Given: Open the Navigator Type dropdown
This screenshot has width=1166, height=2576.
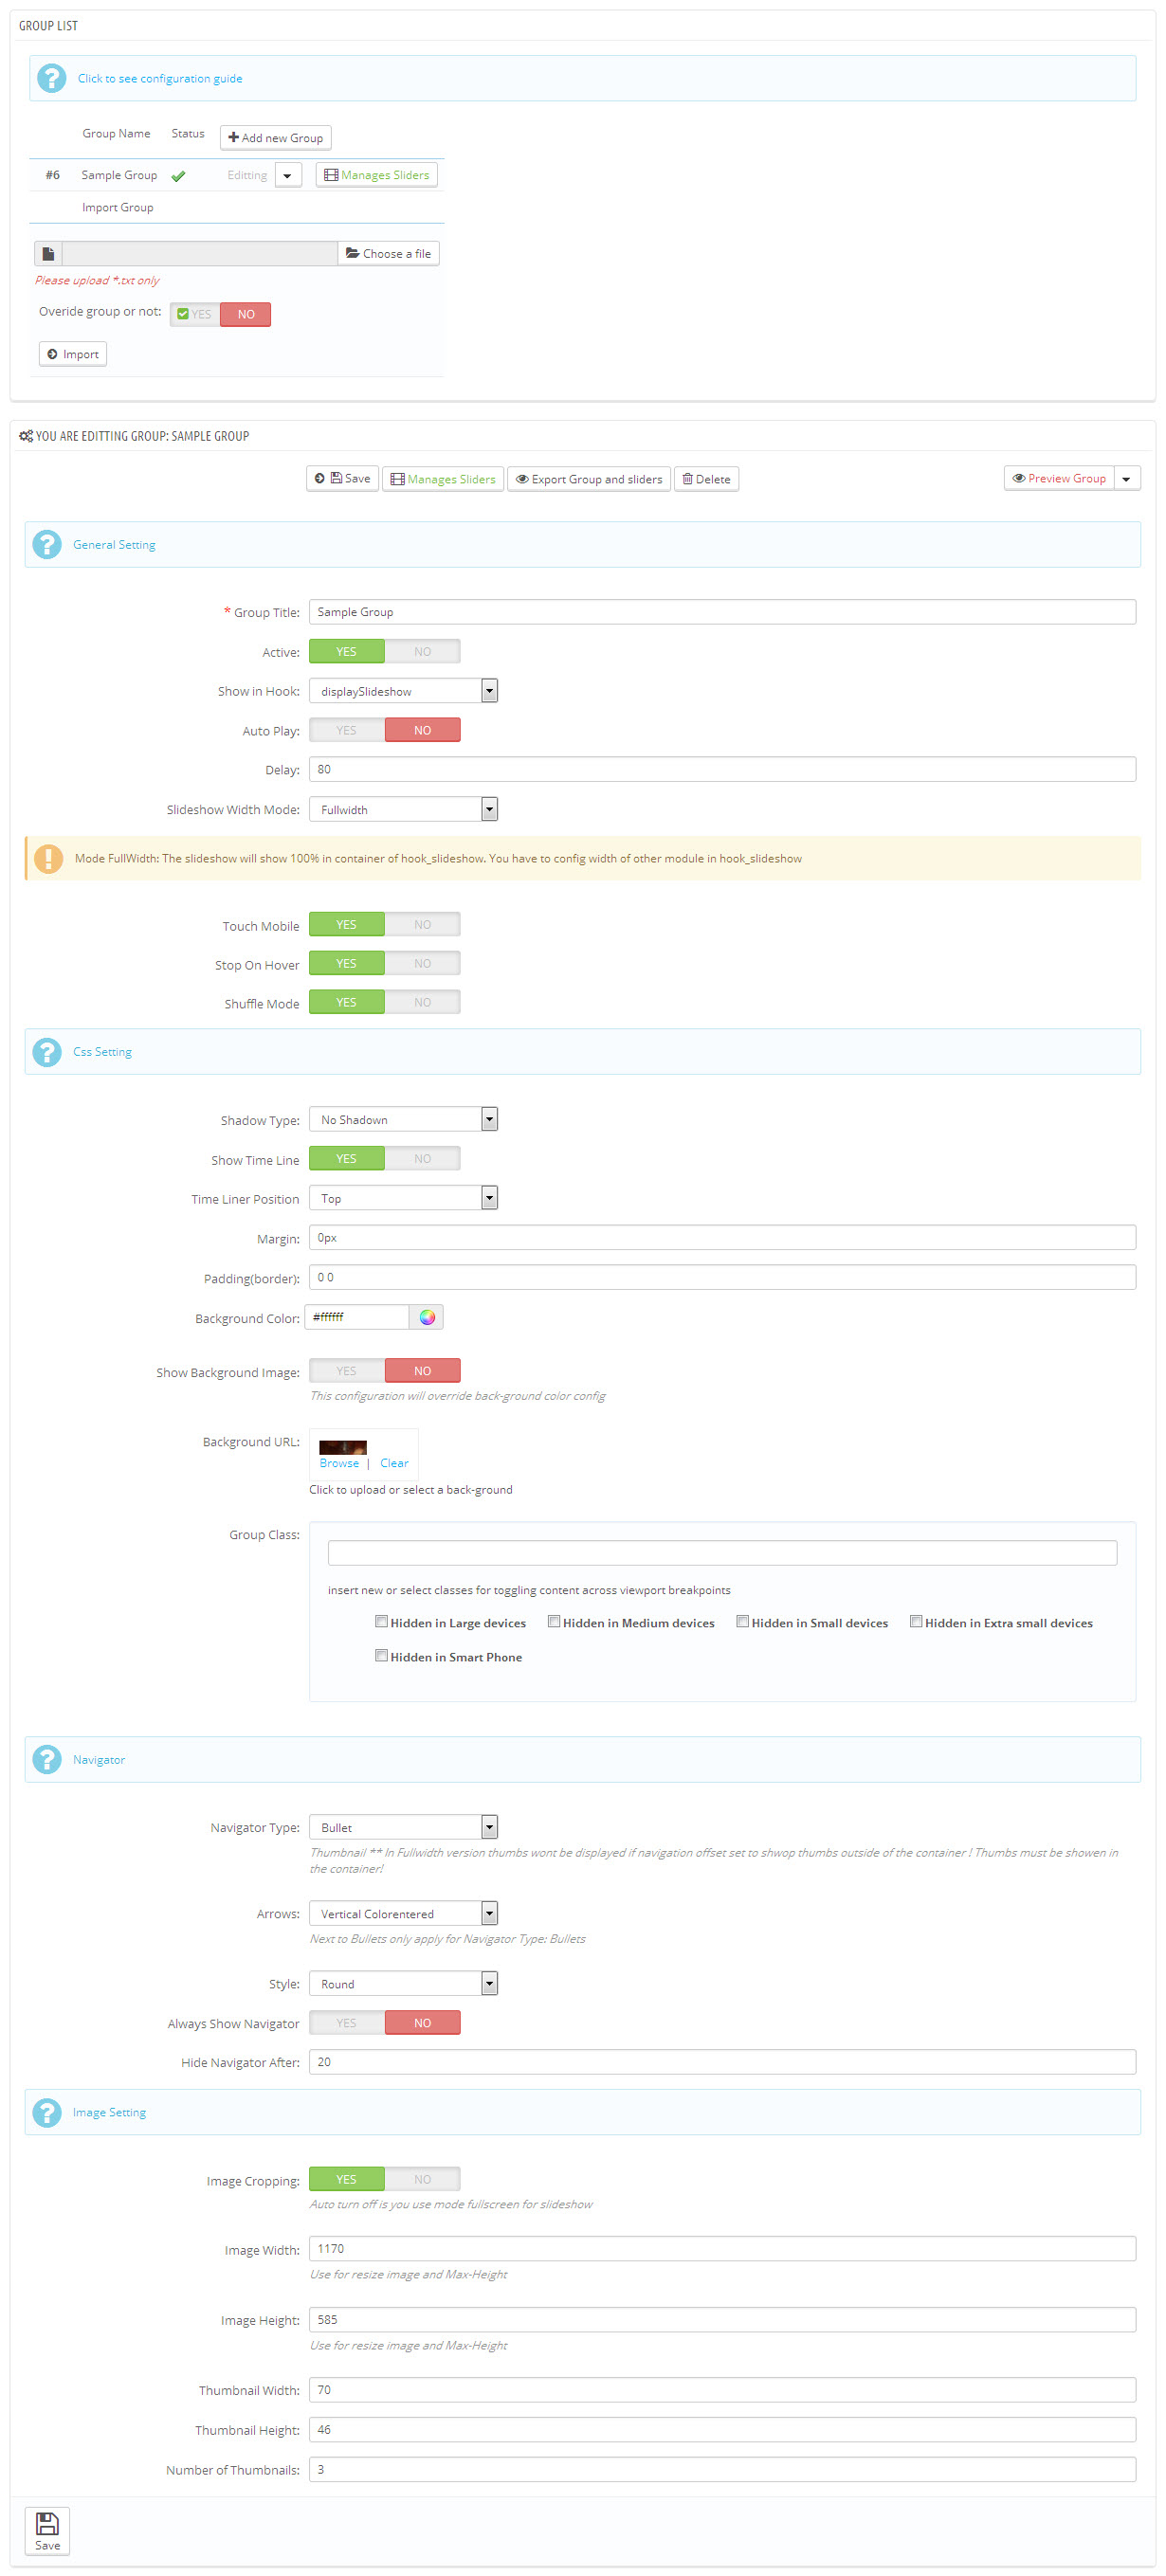Looking at the screenshot, I should (x=403, y=1827).
